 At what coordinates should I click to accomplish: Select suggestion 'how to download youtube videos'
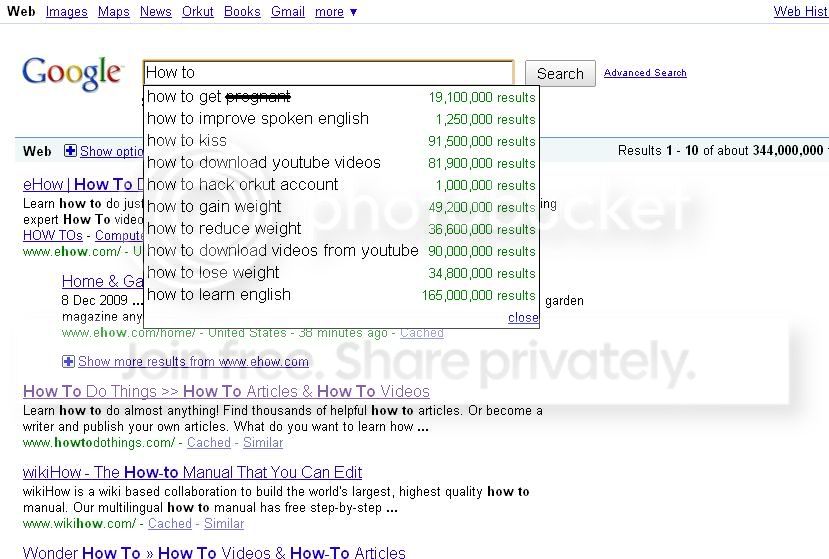point(342,163)
